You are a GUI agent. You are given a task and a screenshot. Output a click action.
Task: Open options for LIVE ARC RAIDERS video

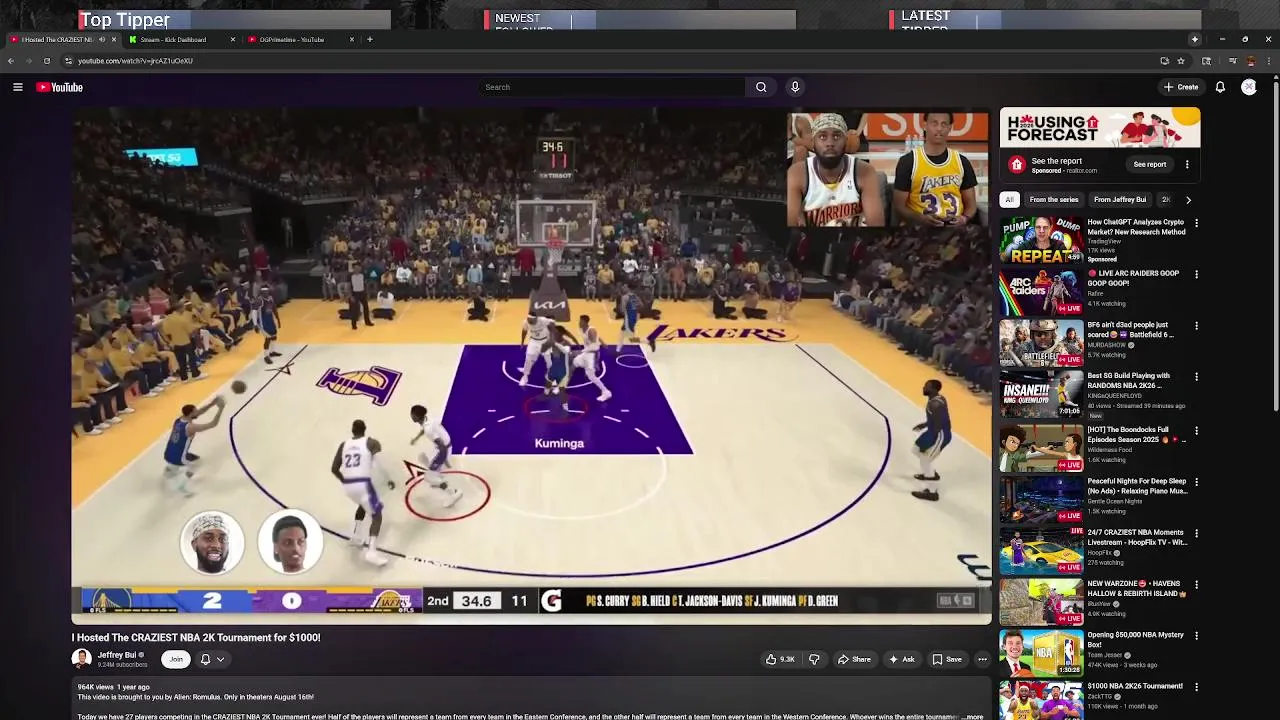(1196, 274)
